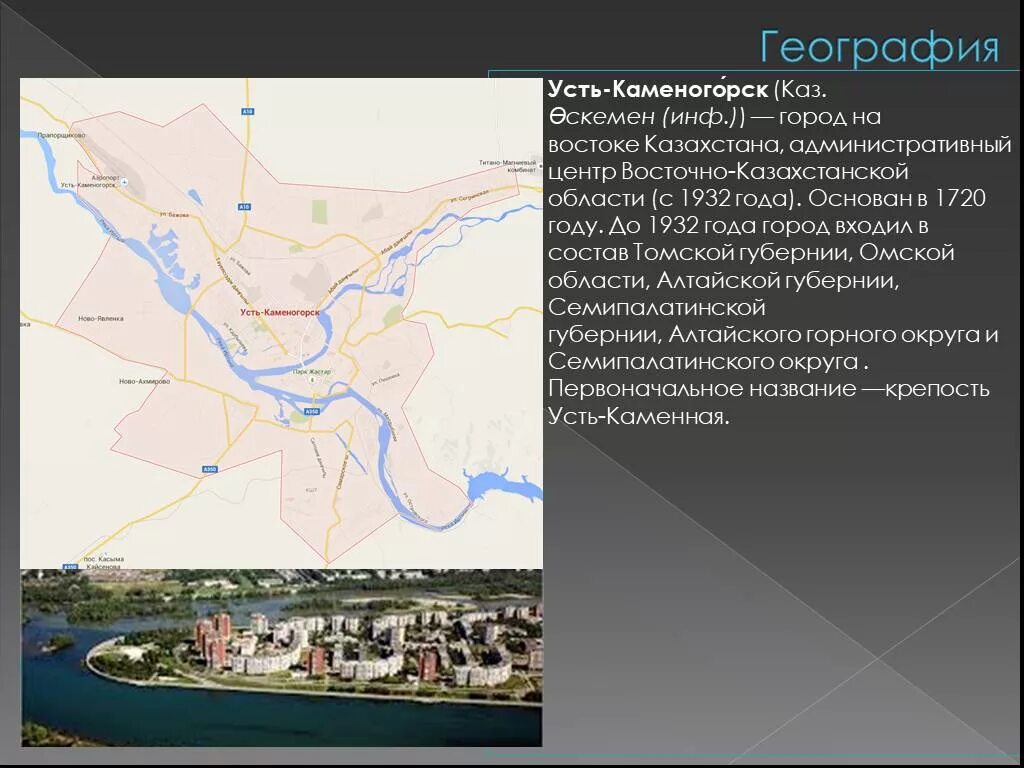The width and height of the screenshot is (1024, 768).
Task: Click the 'Титано-Магниевый комбинат' map label
Action: coord(507,166)
